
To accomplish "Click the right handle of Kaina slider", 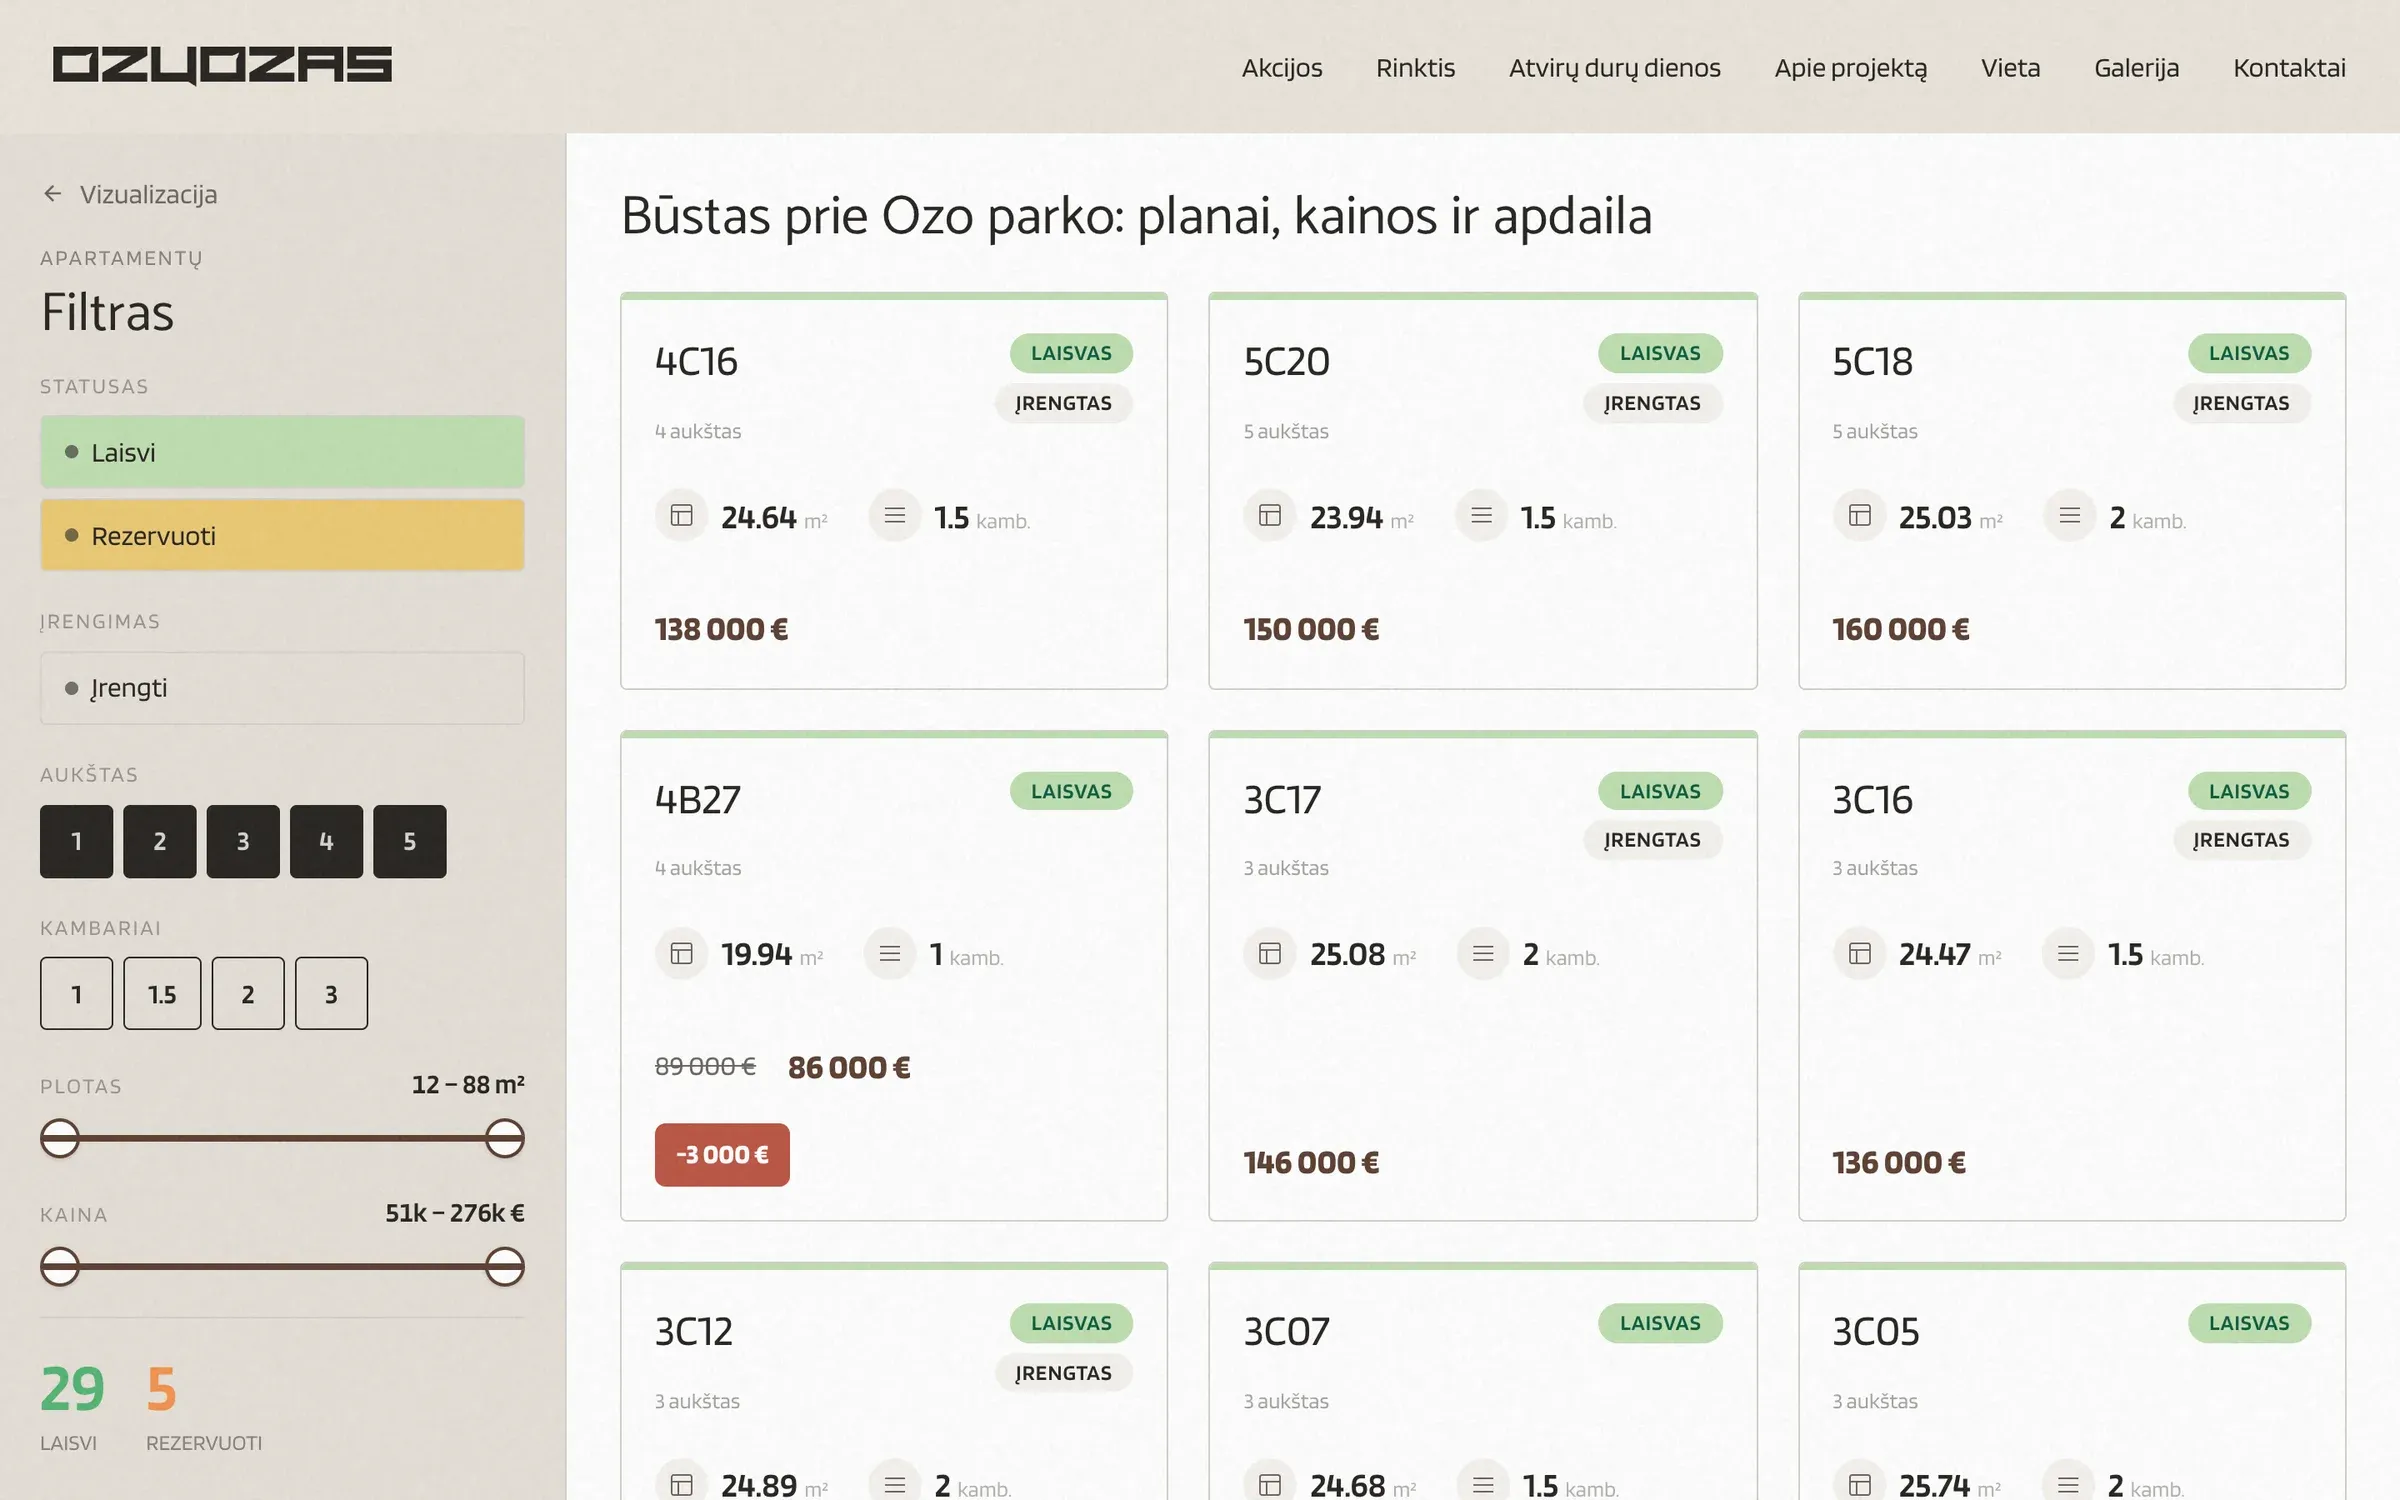I will pyautogui.click(x=505, y=1266).
